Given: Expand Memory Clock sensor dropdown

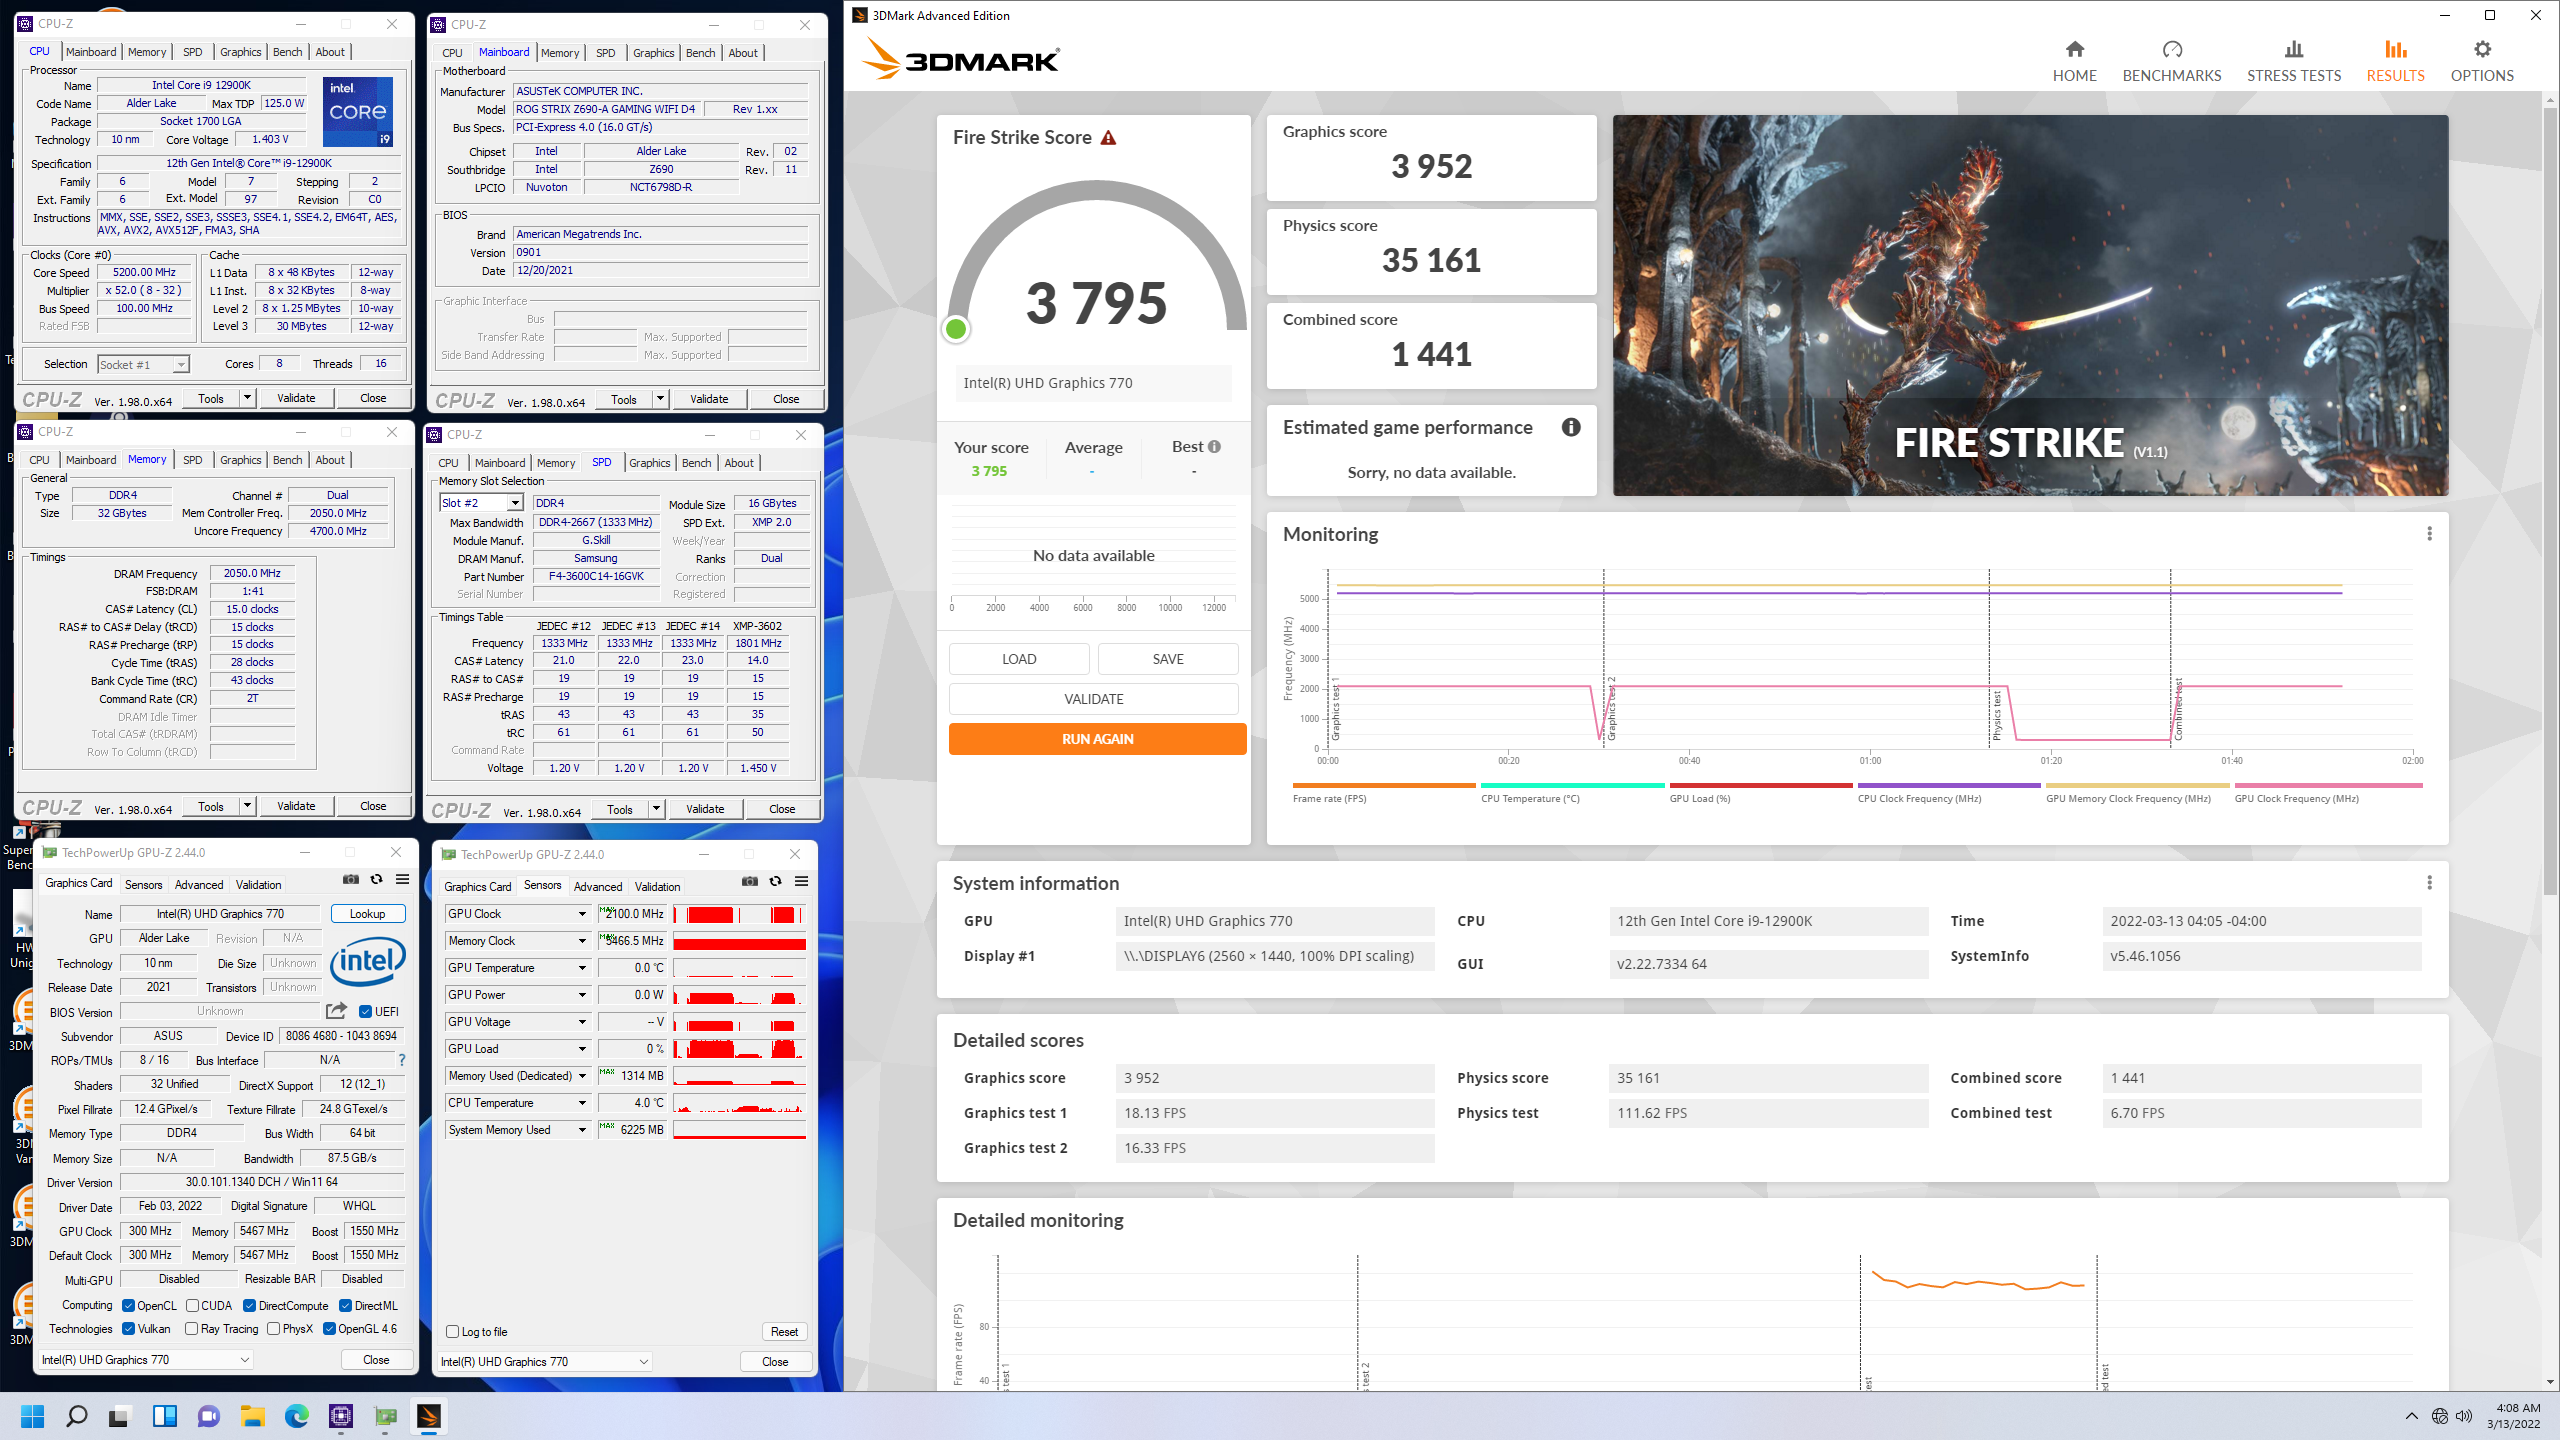Looking at the screenshot, I should tap(582, 941).
